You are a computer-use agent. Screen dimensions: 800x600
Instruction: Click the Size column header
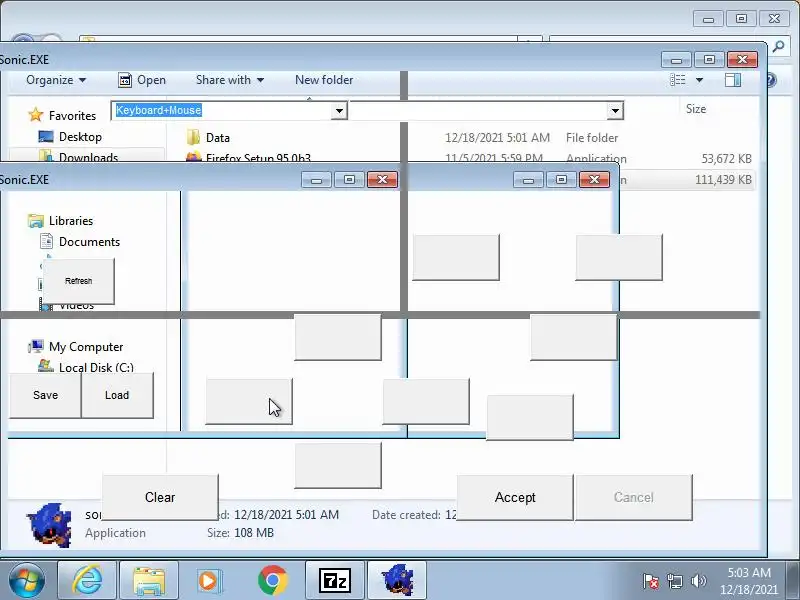(696, 109)
